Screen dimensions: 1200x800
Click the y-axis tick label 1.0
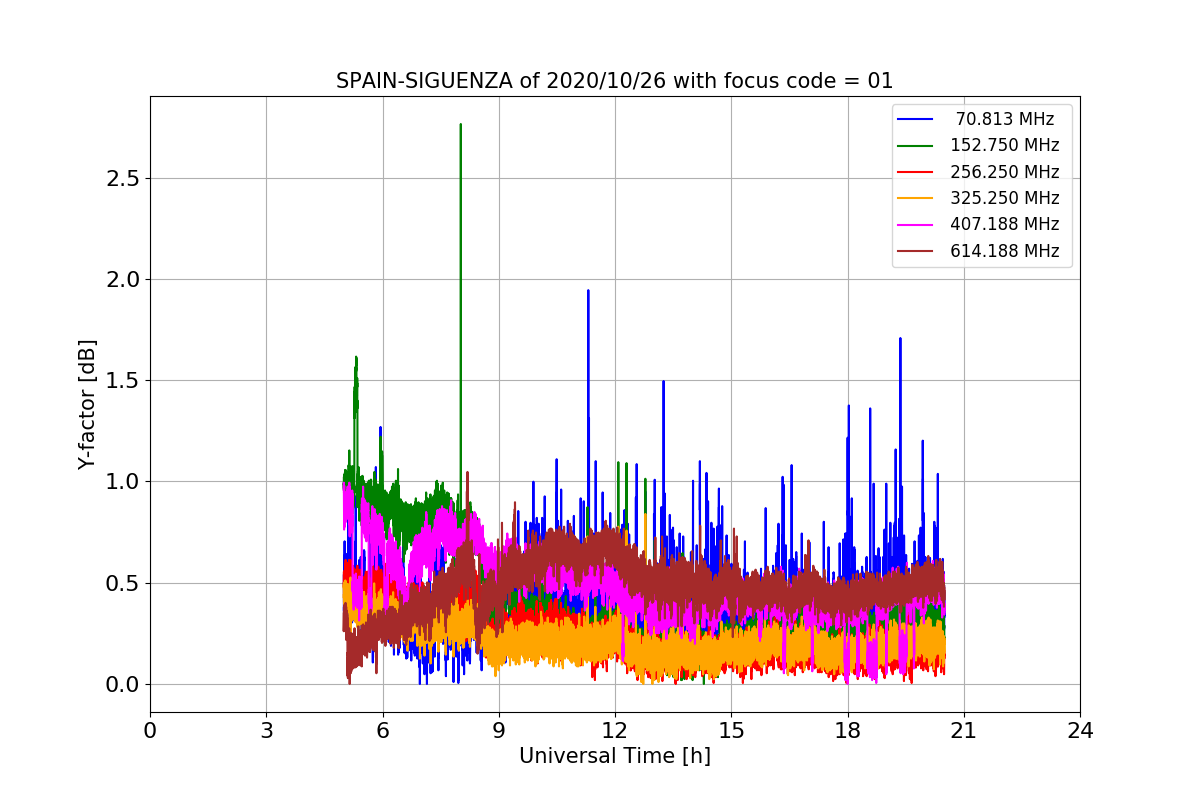coord(120,482)
